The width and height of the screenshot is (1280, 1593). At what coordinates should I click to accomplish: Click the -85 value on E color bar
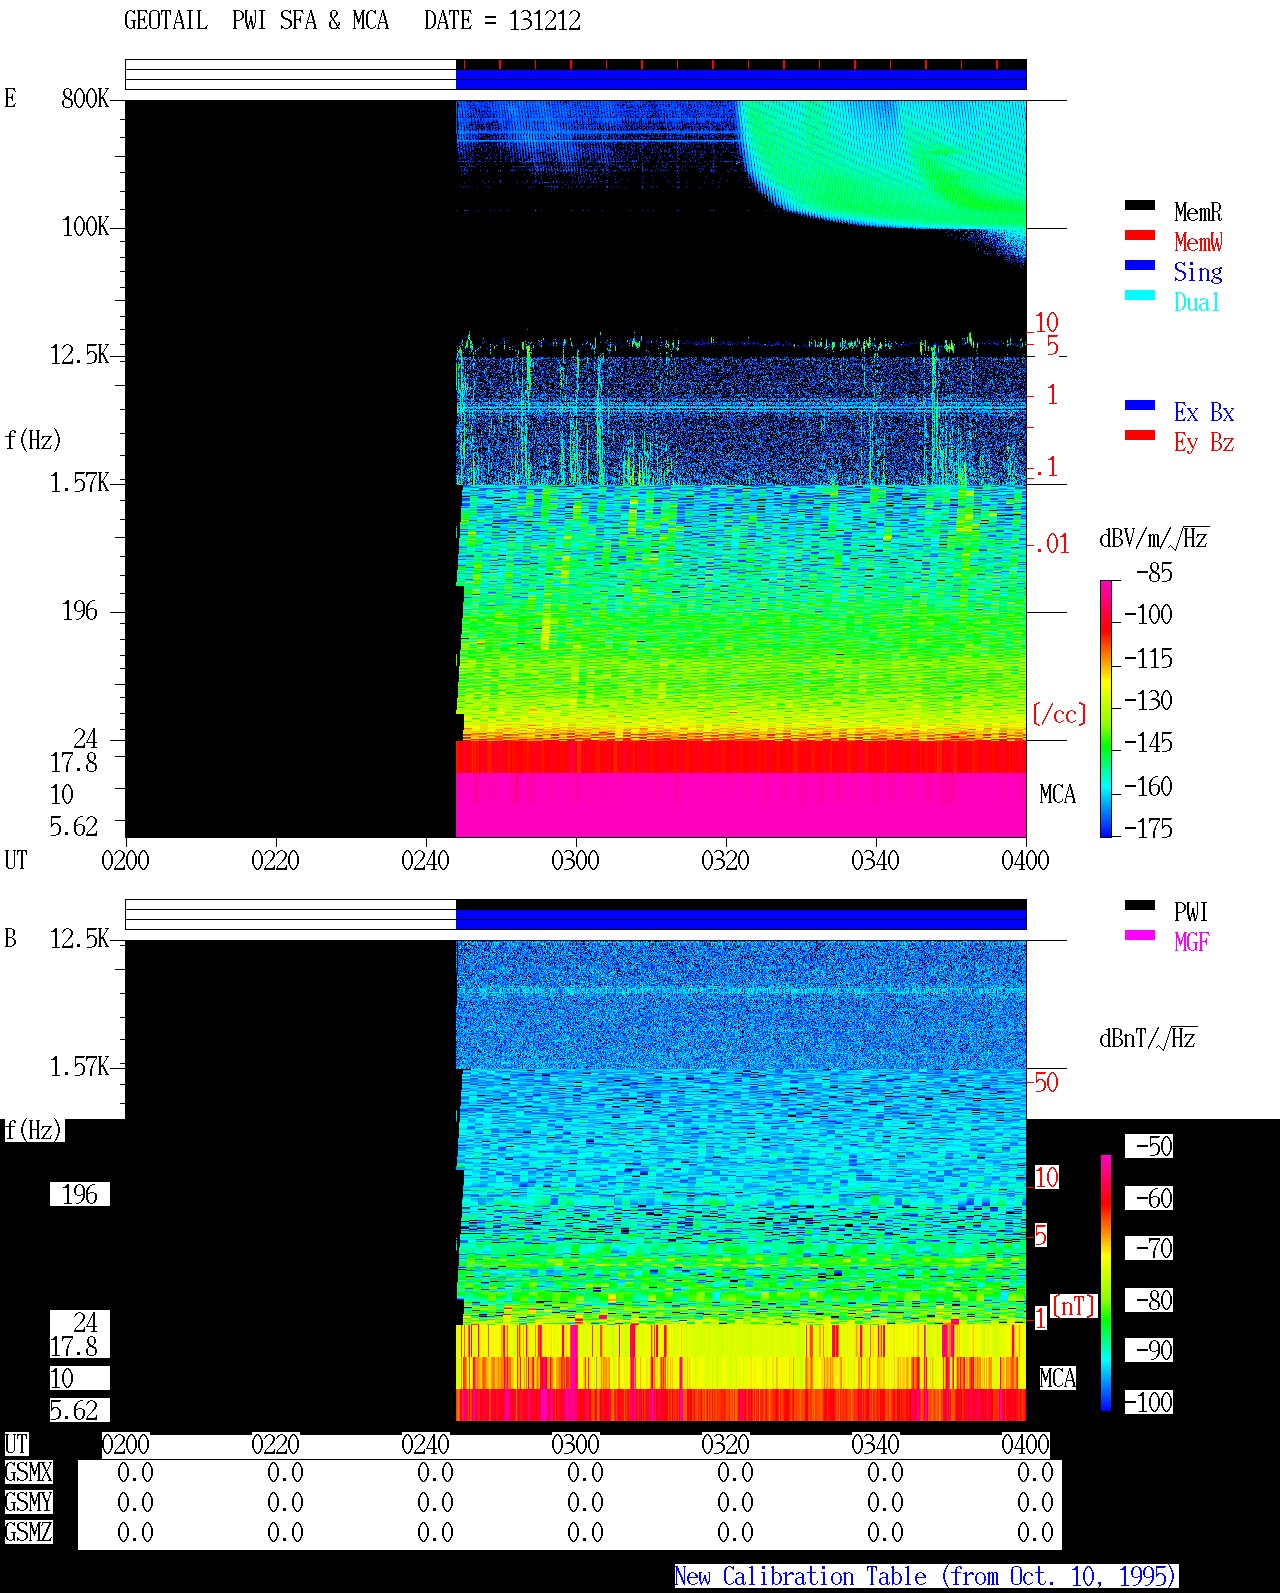point(1154,572)
